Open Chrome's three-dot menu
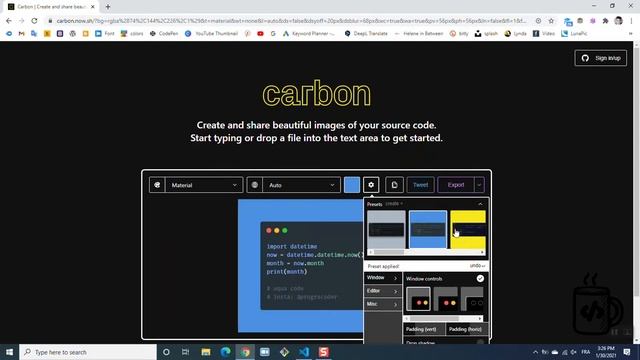640x360 pixels. 631,21
